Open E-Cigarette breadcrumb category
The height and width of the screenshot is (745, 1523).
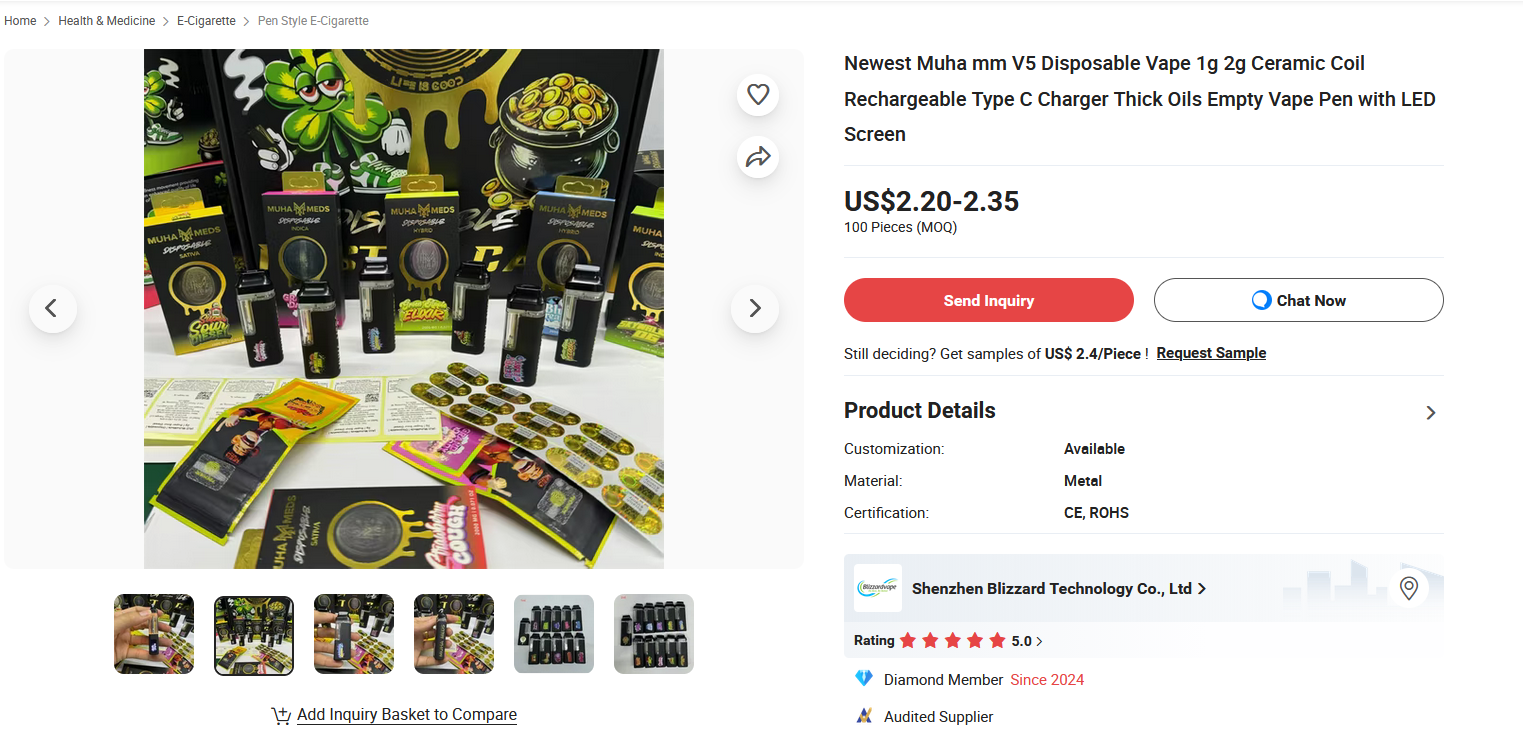point(206,21)
